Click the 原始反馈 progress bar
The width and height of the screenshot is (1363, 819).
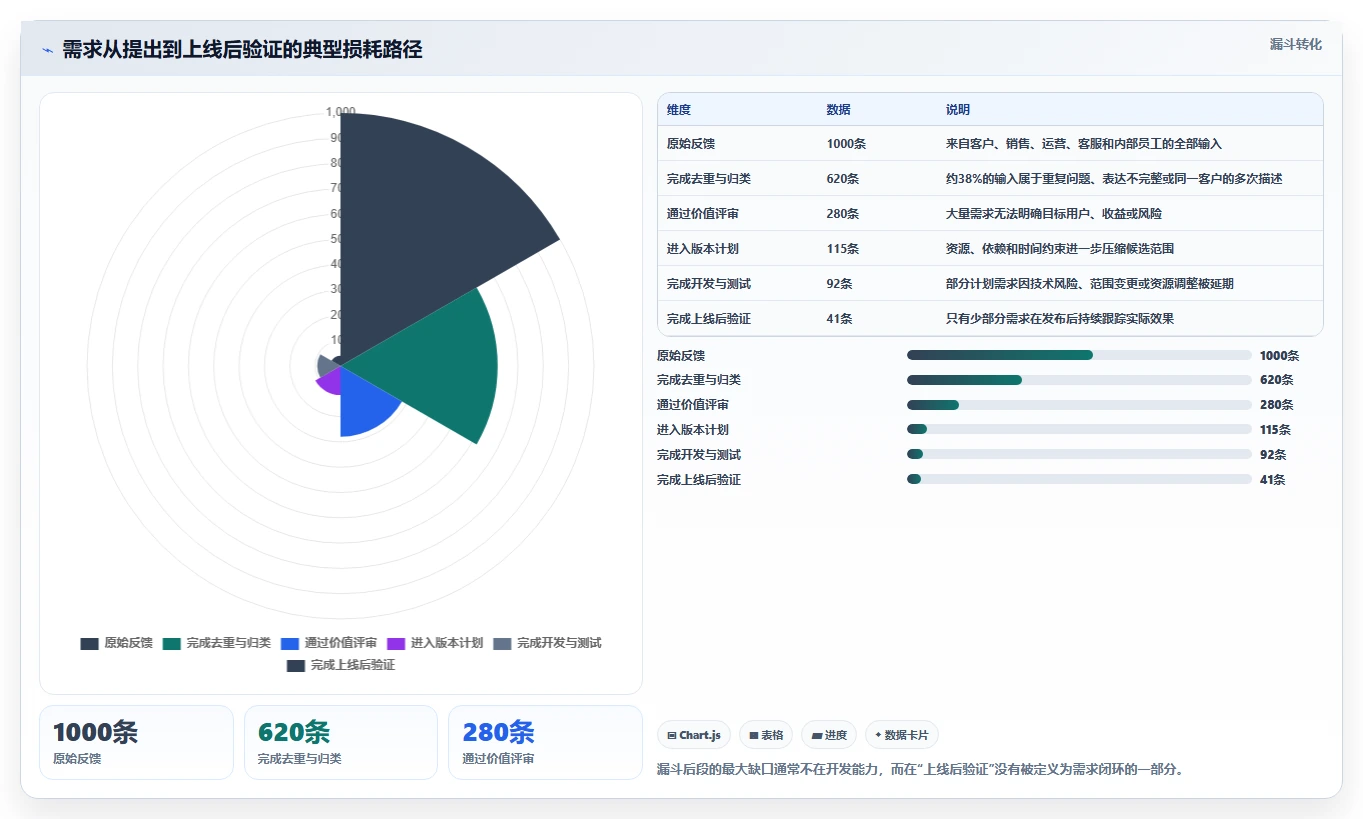click(1079, 355)
